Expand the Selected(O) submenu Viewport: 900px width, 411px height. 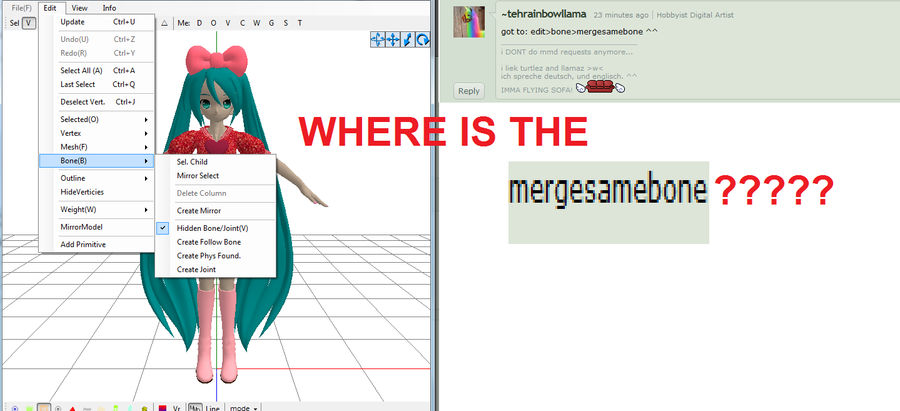click(96, 119)
